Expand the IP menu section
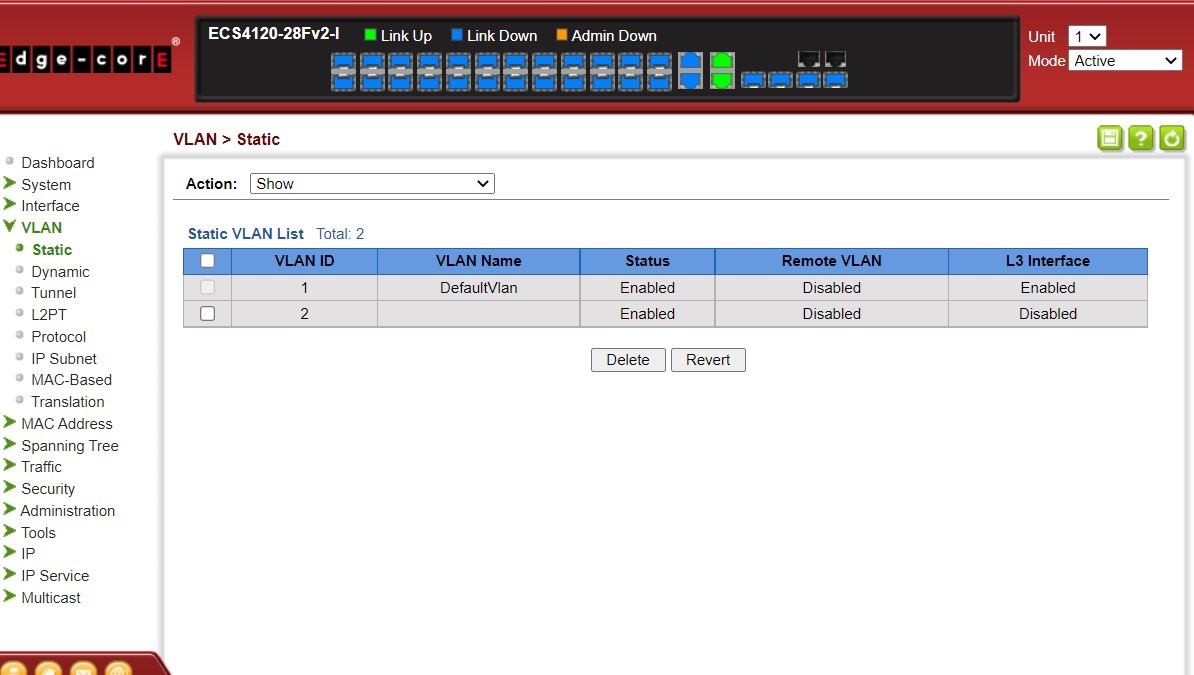The height and width of the screenshot is (675, 1194). (x=27, y=554)
